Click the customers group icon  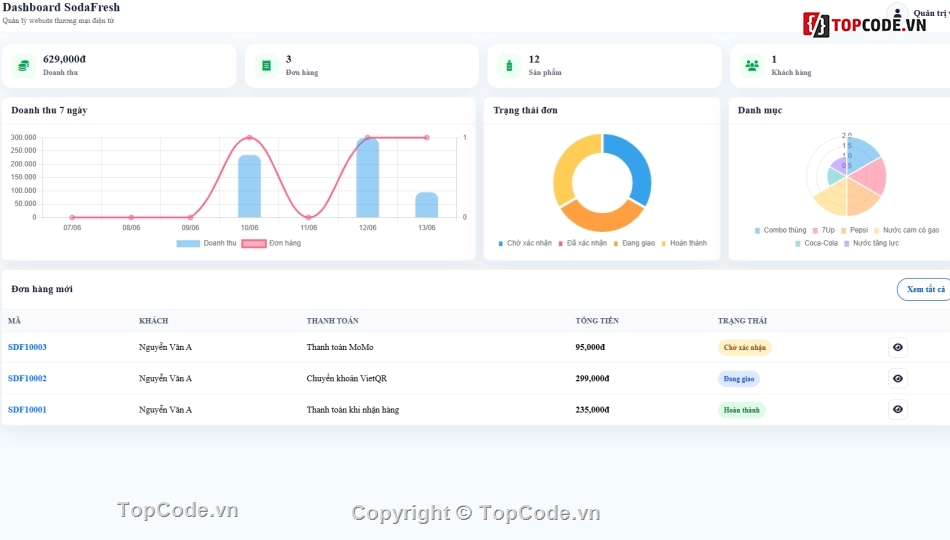point(752,65)
